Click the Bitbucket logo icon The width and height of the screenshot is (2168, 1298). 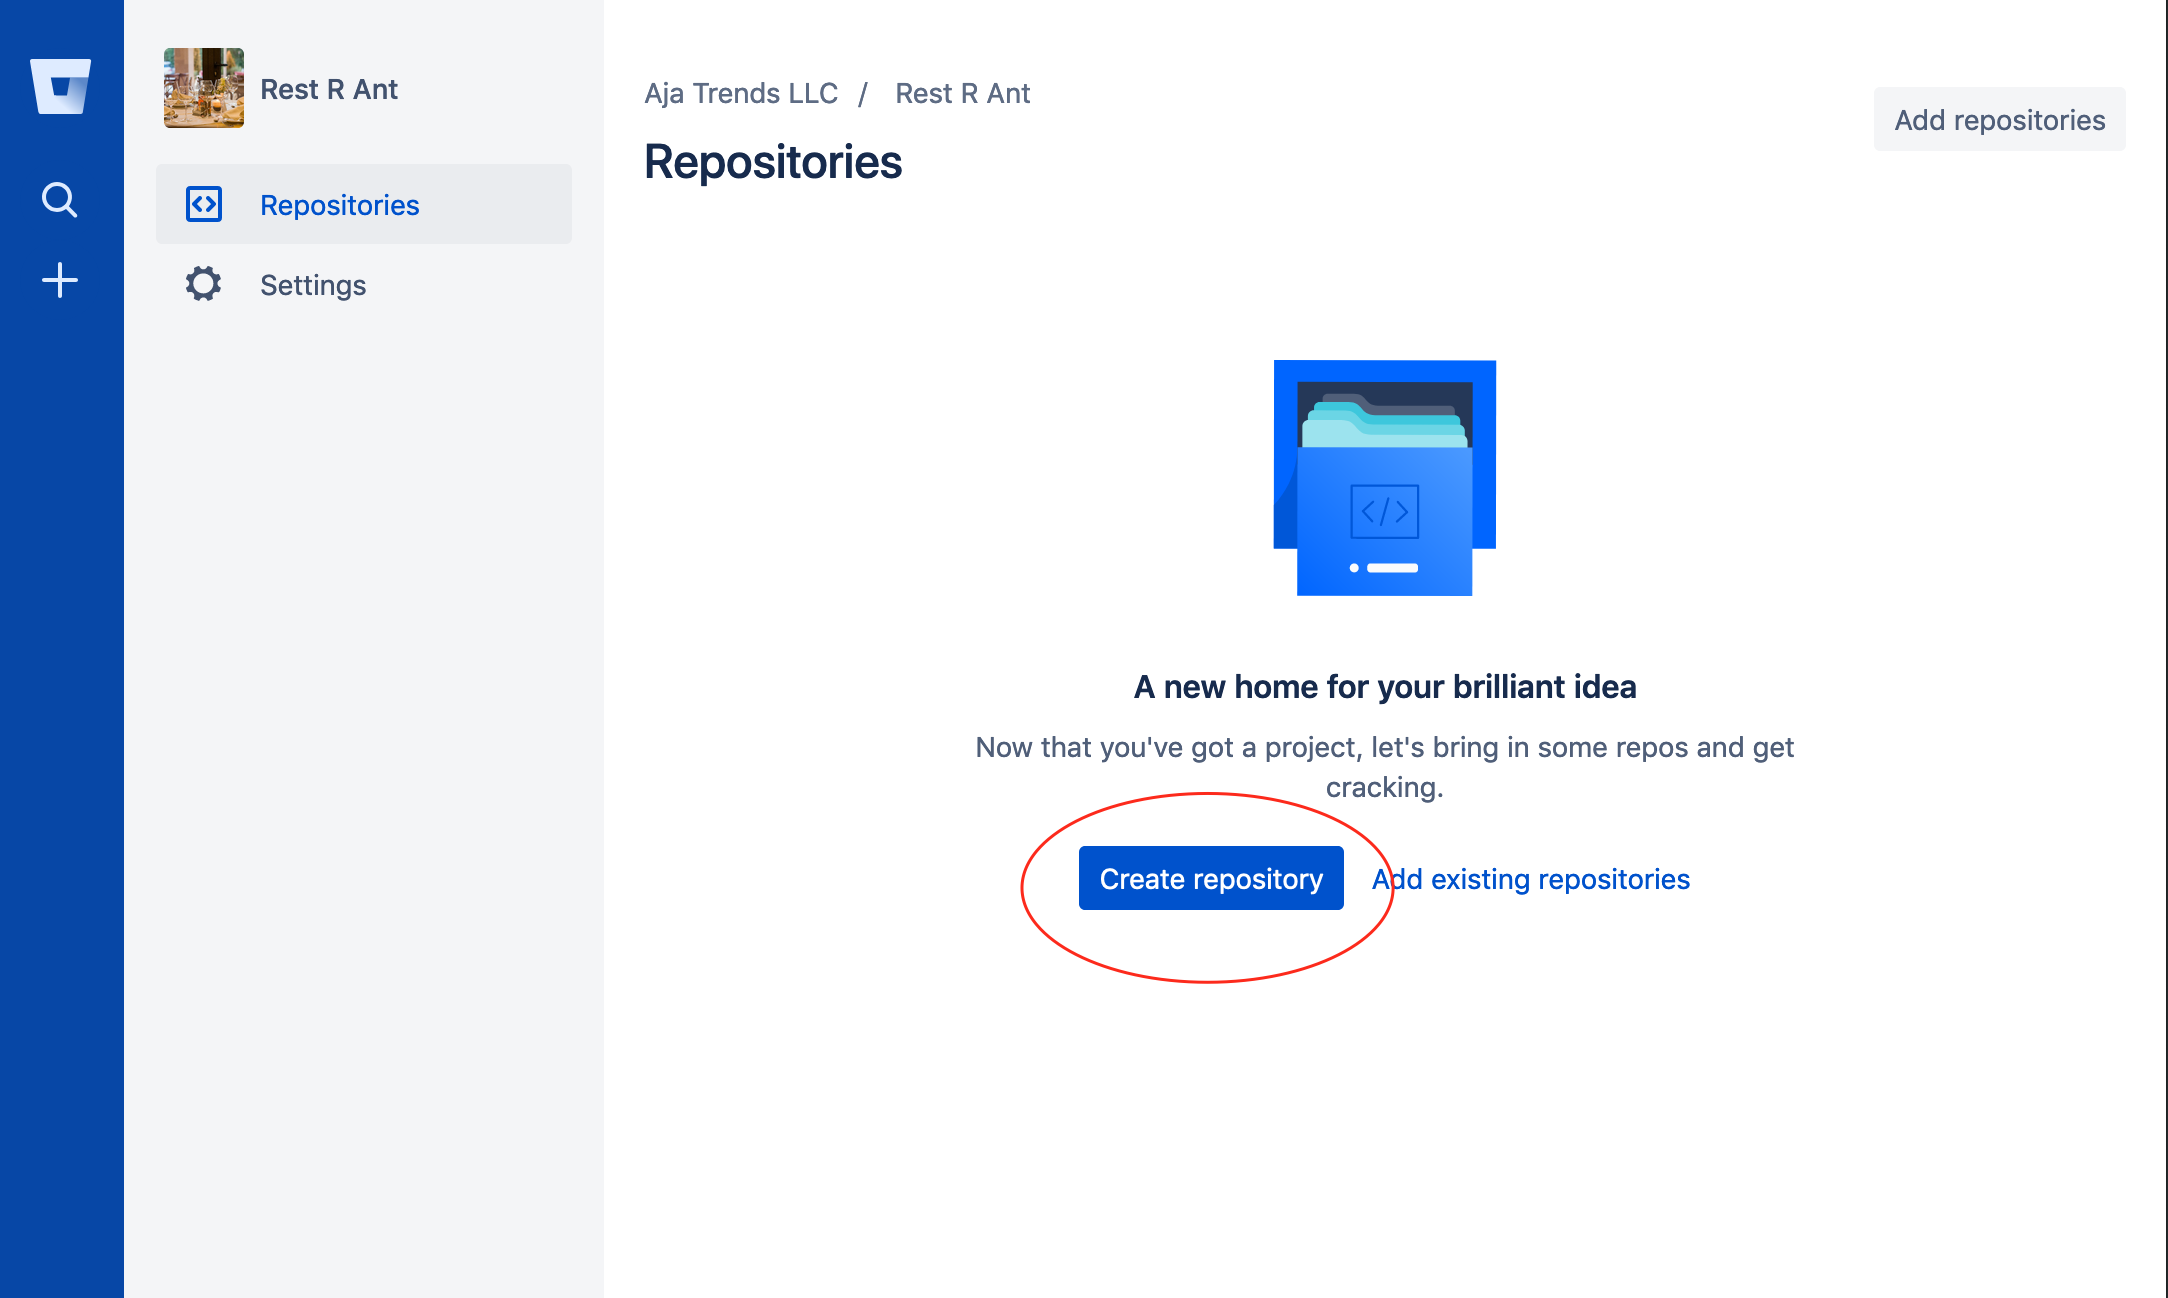click(60, 86)
